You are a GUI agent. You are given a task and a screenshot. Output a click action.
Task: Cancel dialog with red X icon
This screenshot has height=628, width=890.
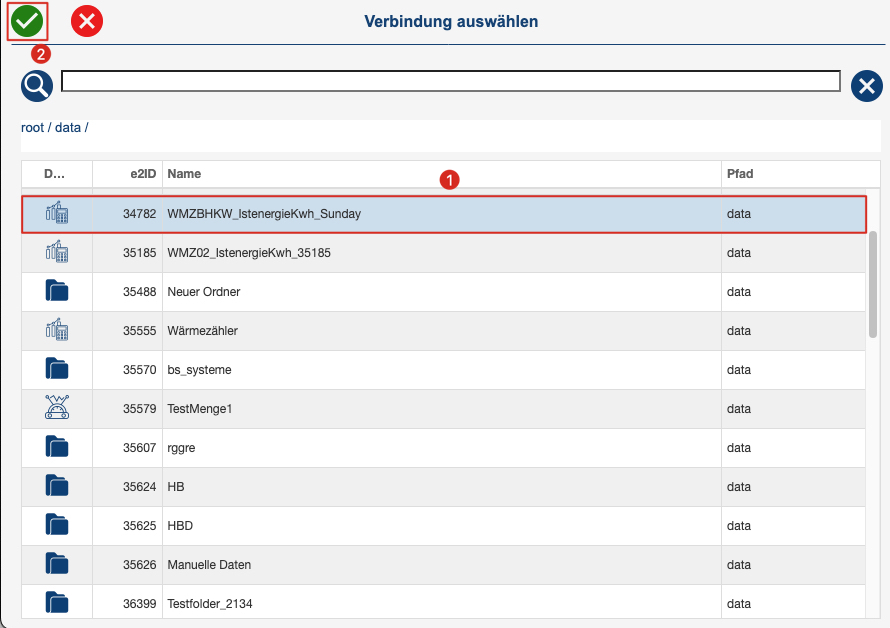tap(87, 22)
